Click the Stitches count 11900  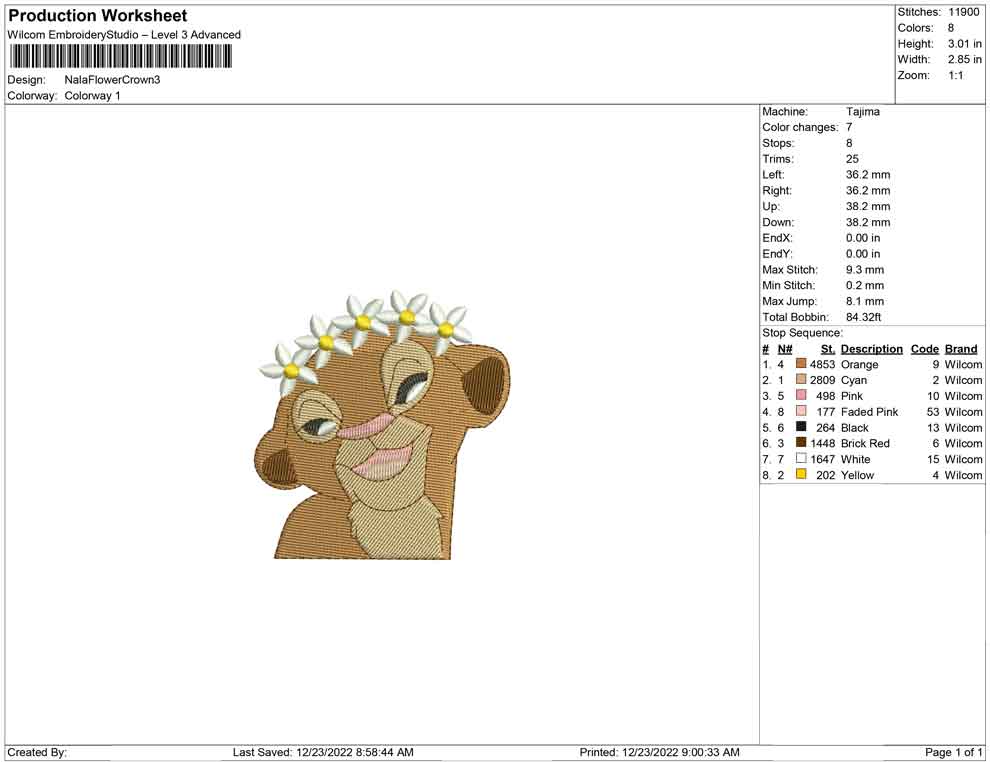[965, 12]
